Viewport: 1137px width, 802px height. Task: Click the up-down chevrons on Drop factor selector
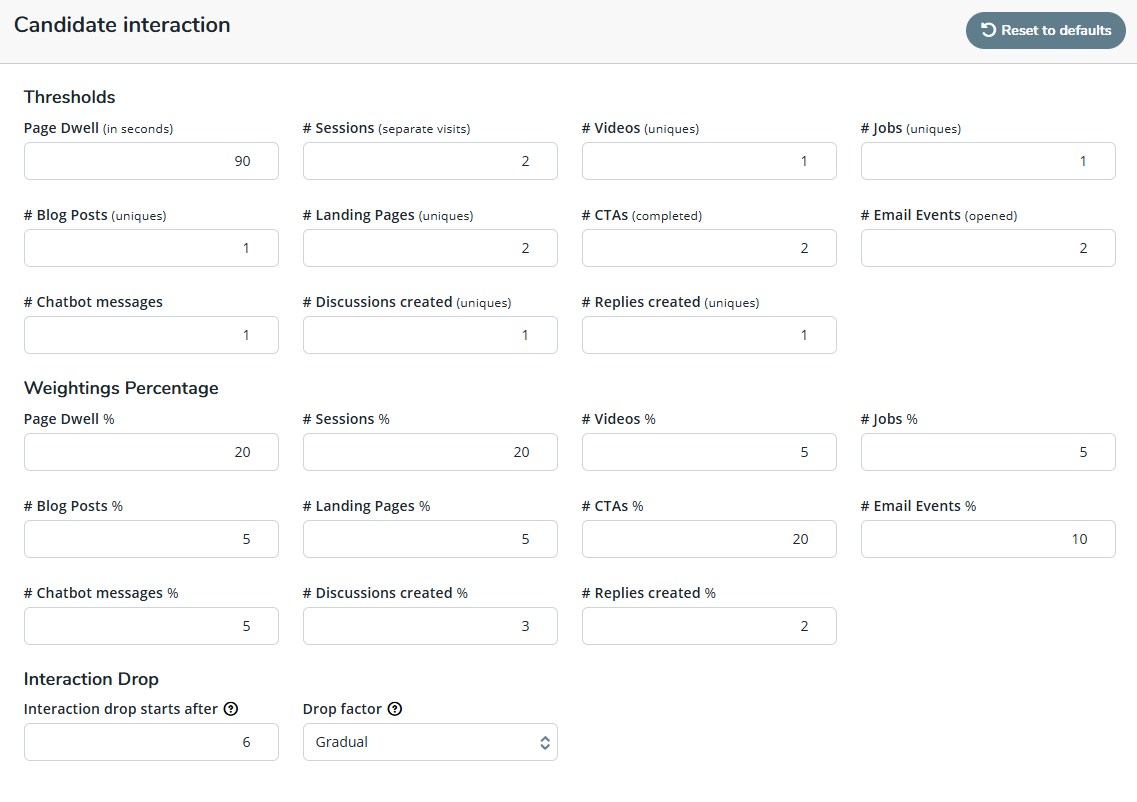pos(545,742)
